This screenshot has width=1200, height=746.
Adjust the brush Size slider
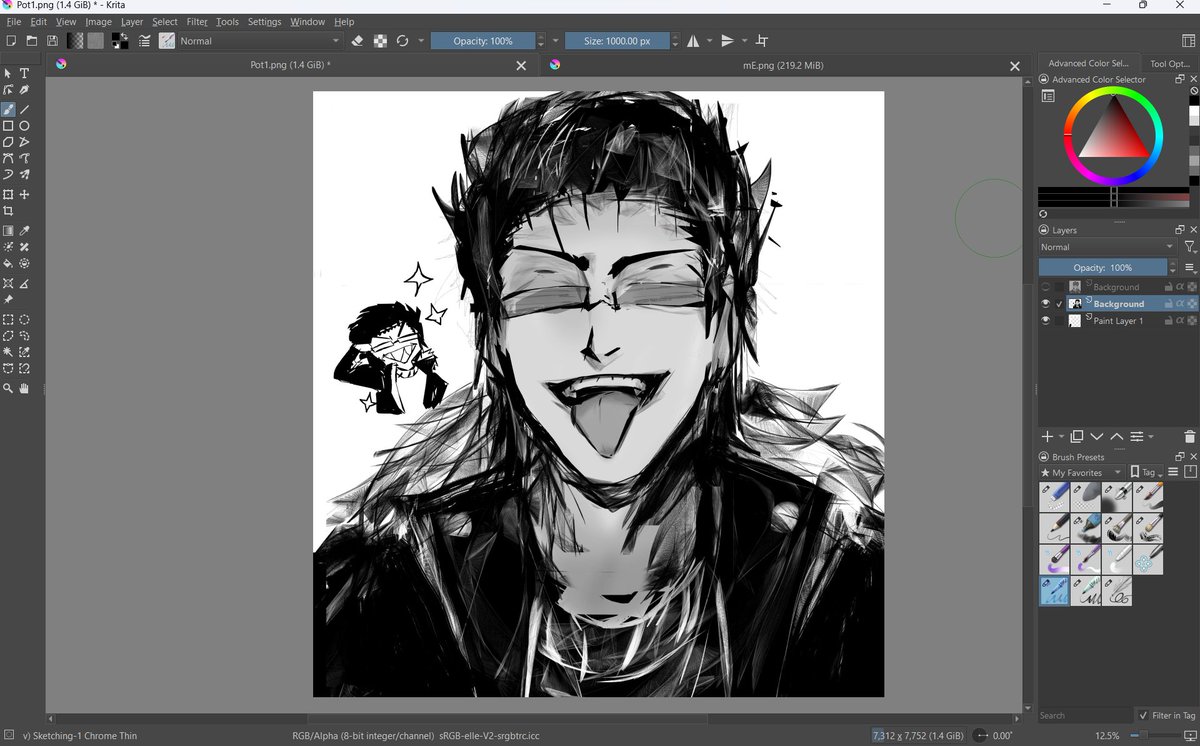tap(617, 41)
